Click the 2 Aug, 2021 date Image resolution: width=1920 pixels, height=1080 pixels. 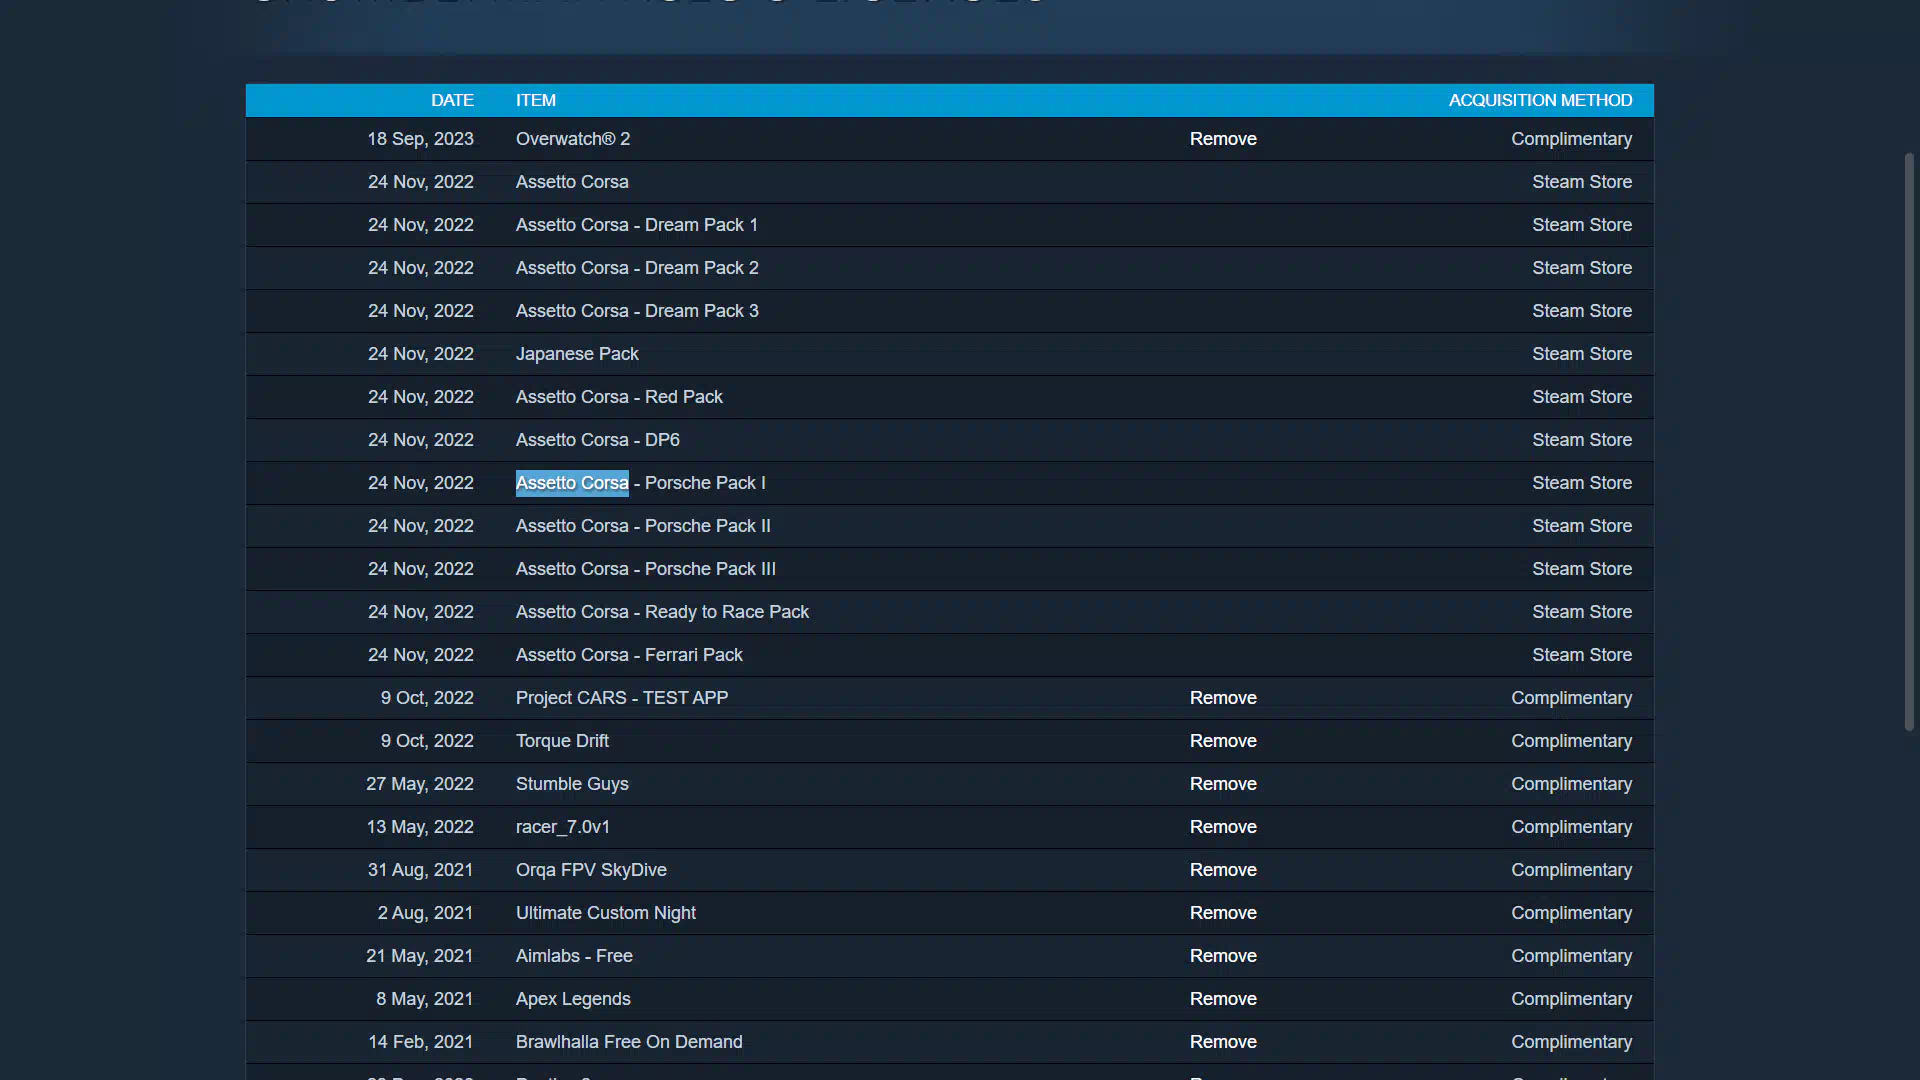click(425, 913)
